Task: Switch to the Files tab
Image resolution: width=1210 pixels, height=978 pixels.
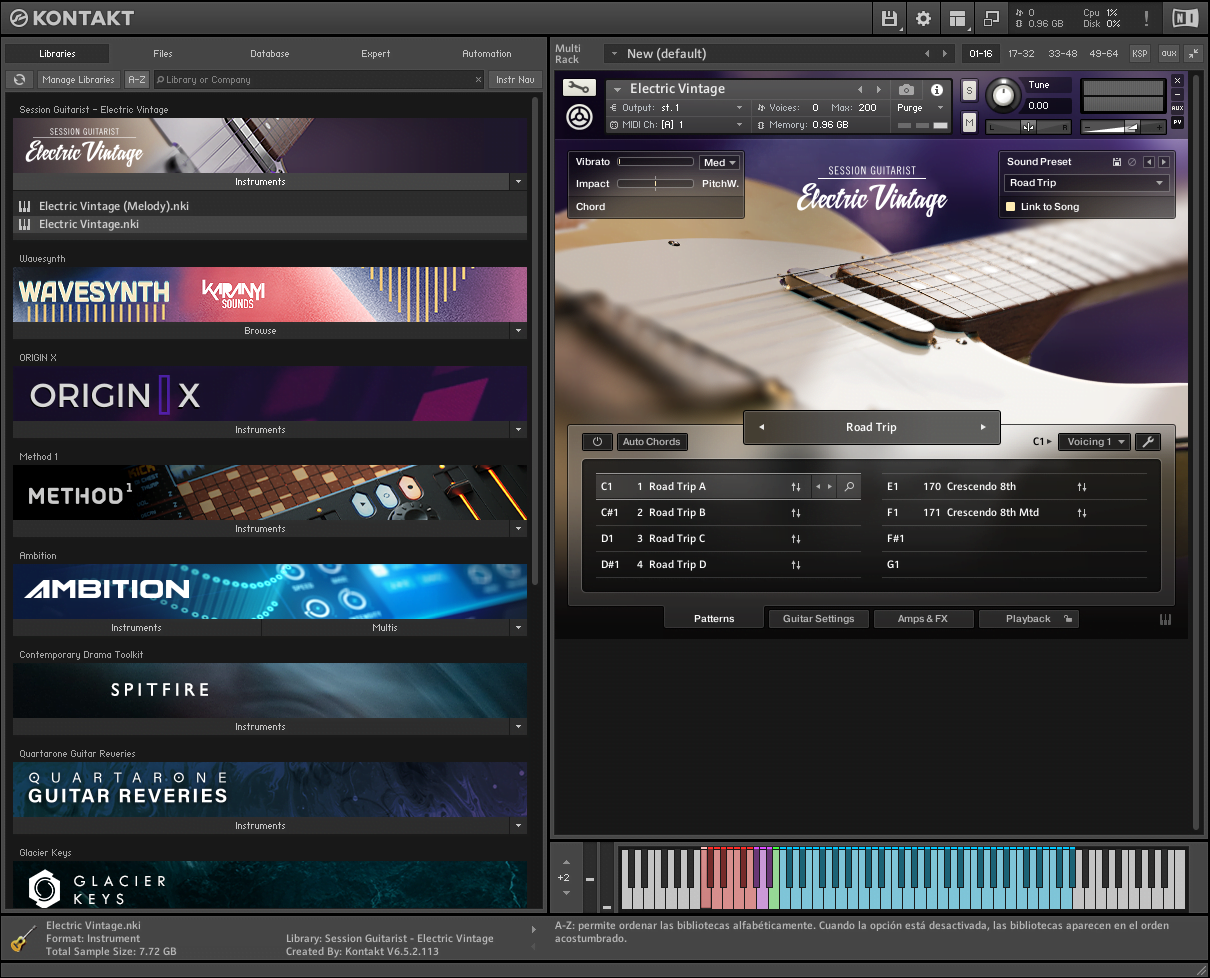Action: (x=163, y=54)
